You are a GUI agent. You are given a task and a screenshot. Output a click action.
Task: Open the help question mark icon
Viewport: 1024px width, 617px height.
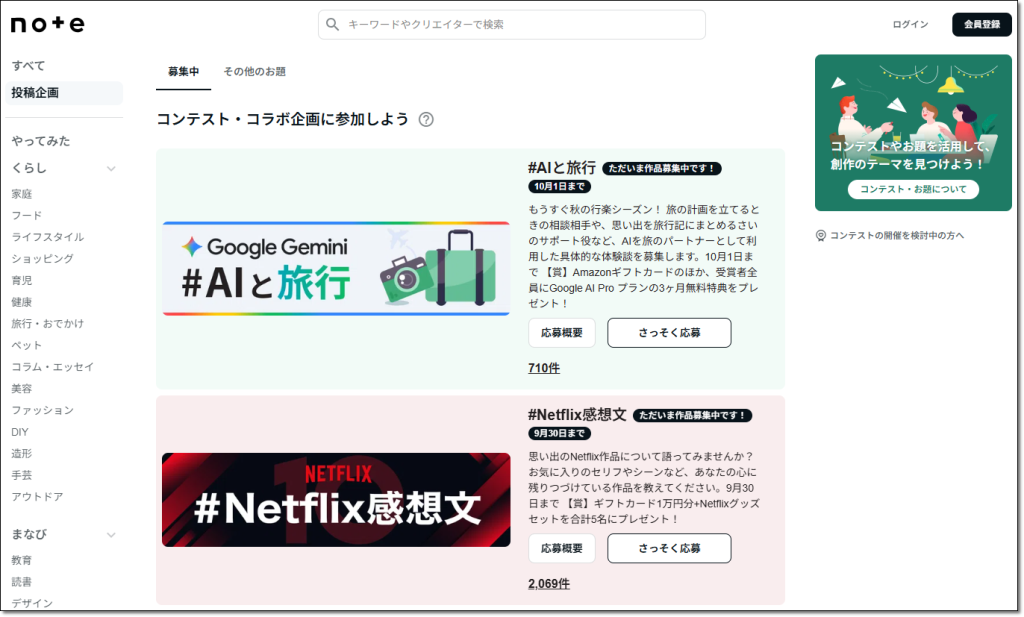(426, 120)
